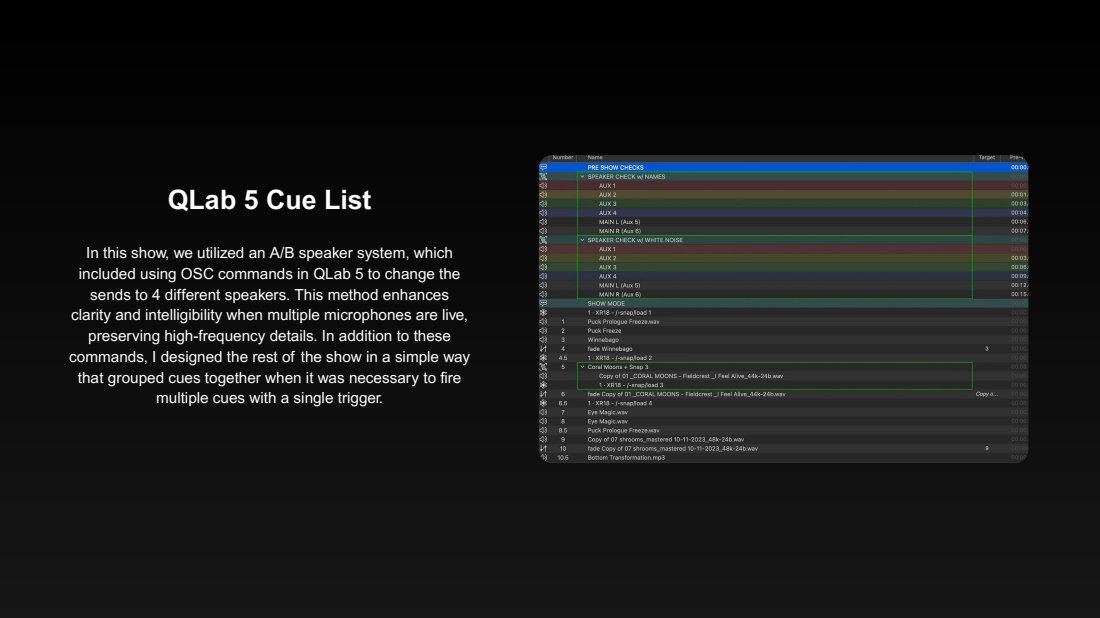
Task: Click the memo icon beside PRE SHOW CHECKS
Action: pyautogui.click(x=544, y=167)
